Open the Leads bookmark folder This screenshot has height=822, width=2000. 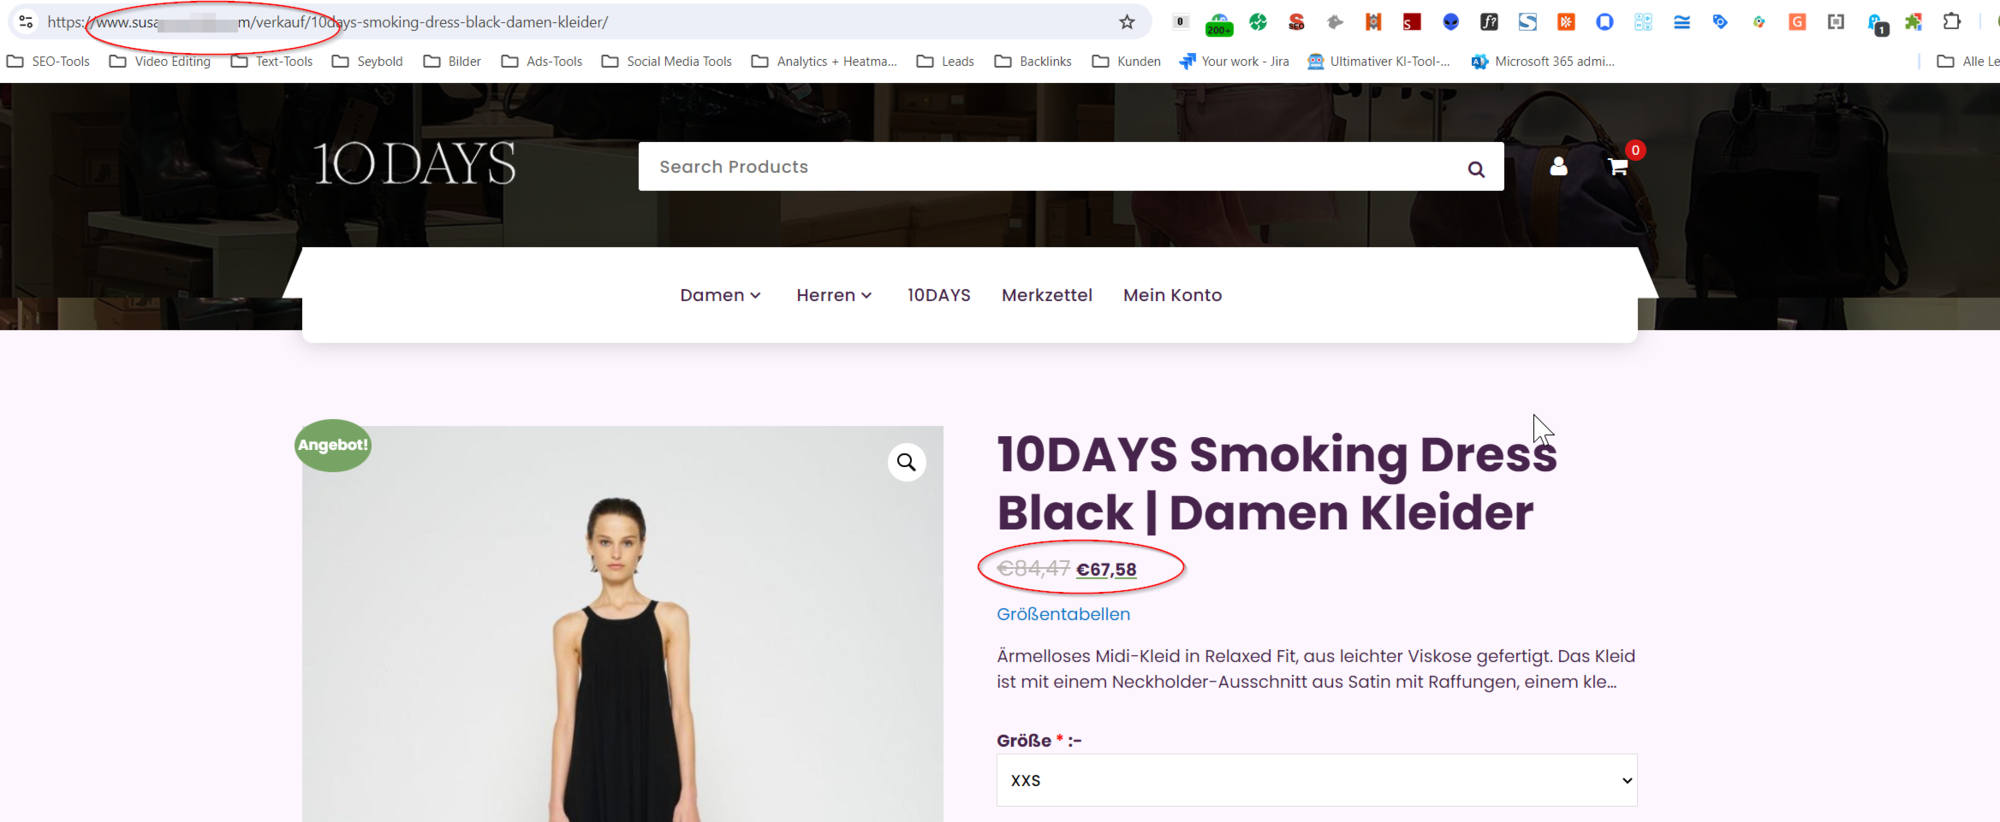[945, 61]
